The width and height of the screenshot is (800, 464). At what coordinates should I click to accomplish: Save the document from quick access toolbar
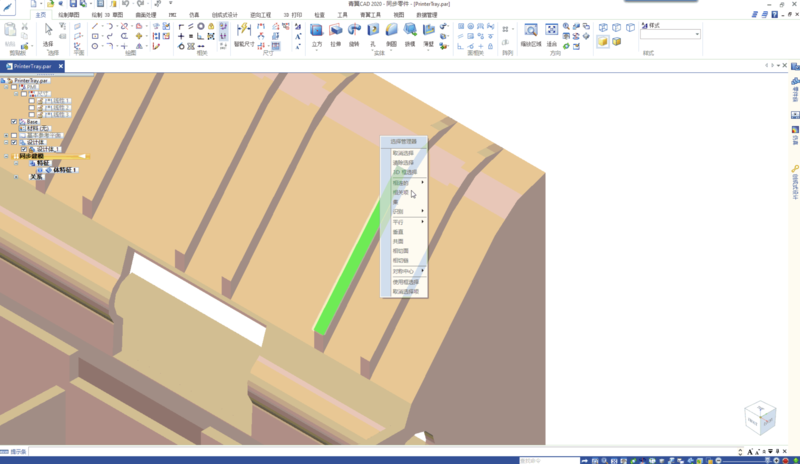point(73,4)
